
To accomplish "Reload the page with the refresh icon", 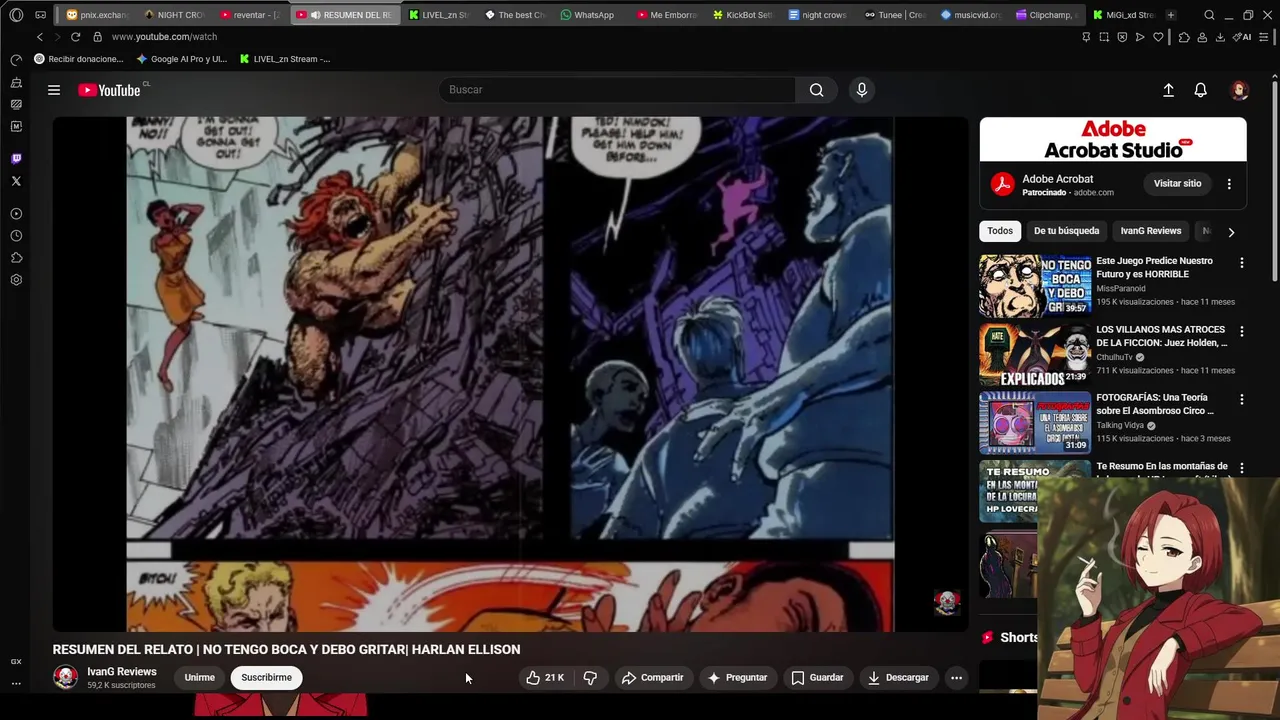I will click(x=75, y=37).
